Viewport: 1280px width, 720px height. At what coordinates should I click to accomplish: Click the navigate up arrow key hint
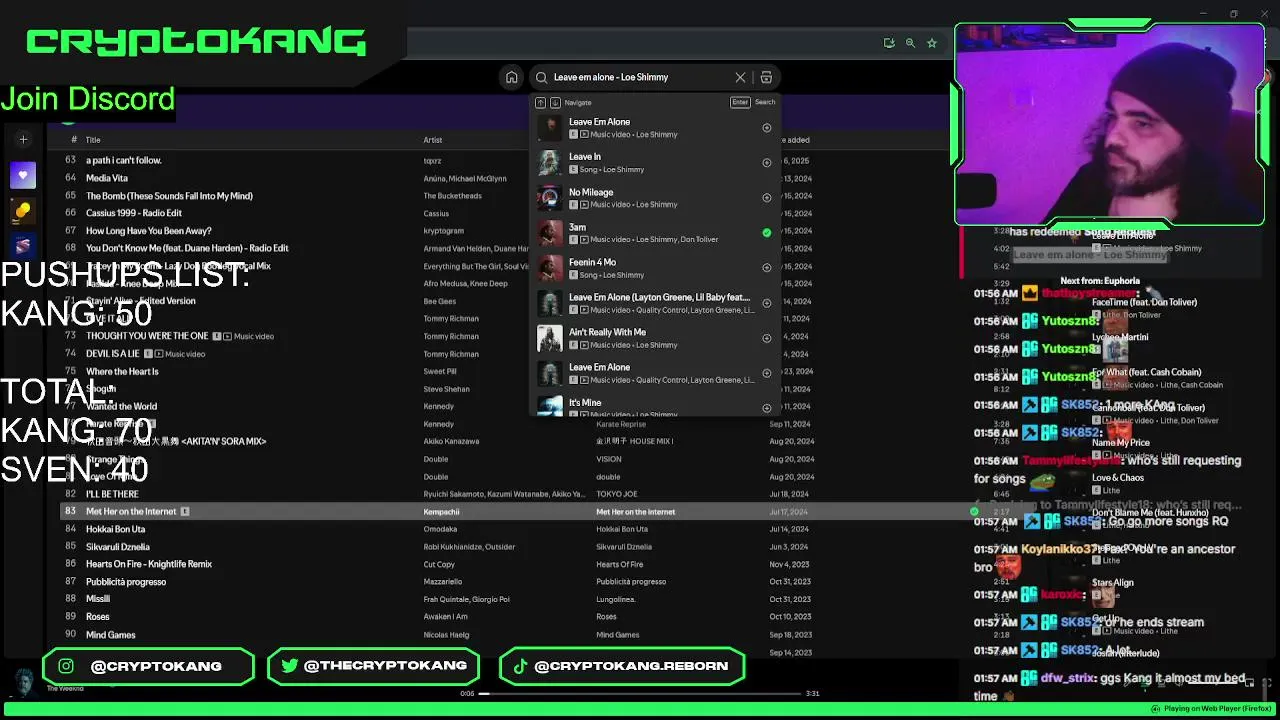pos(540,102)
